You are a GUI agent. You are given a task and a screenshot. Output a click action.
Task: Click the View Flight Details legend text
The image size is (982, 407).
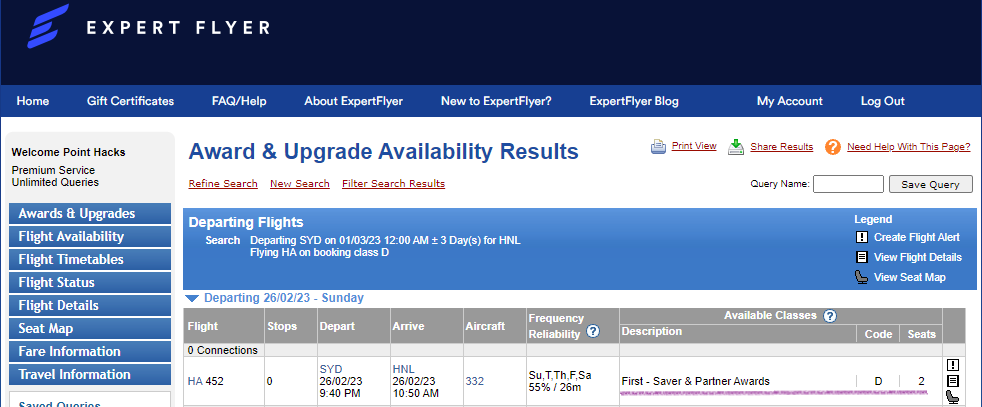918,257
